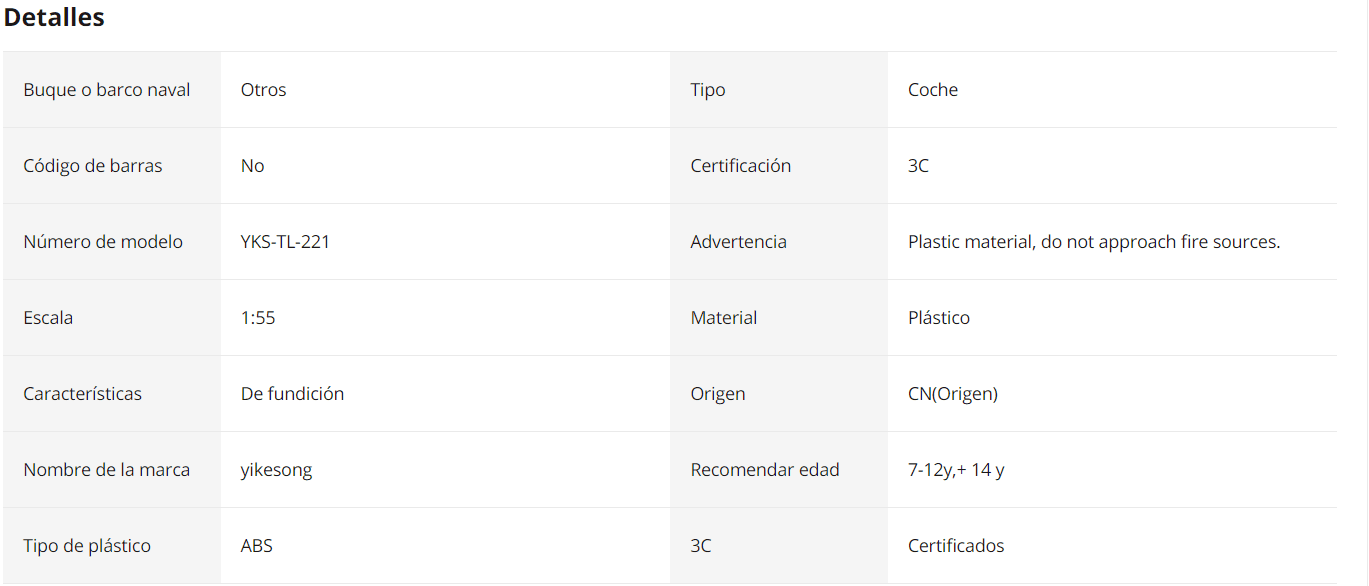Click the Advertencia warning text about fire sources
1369x586 pixels.
click(x=1094, y=242)
